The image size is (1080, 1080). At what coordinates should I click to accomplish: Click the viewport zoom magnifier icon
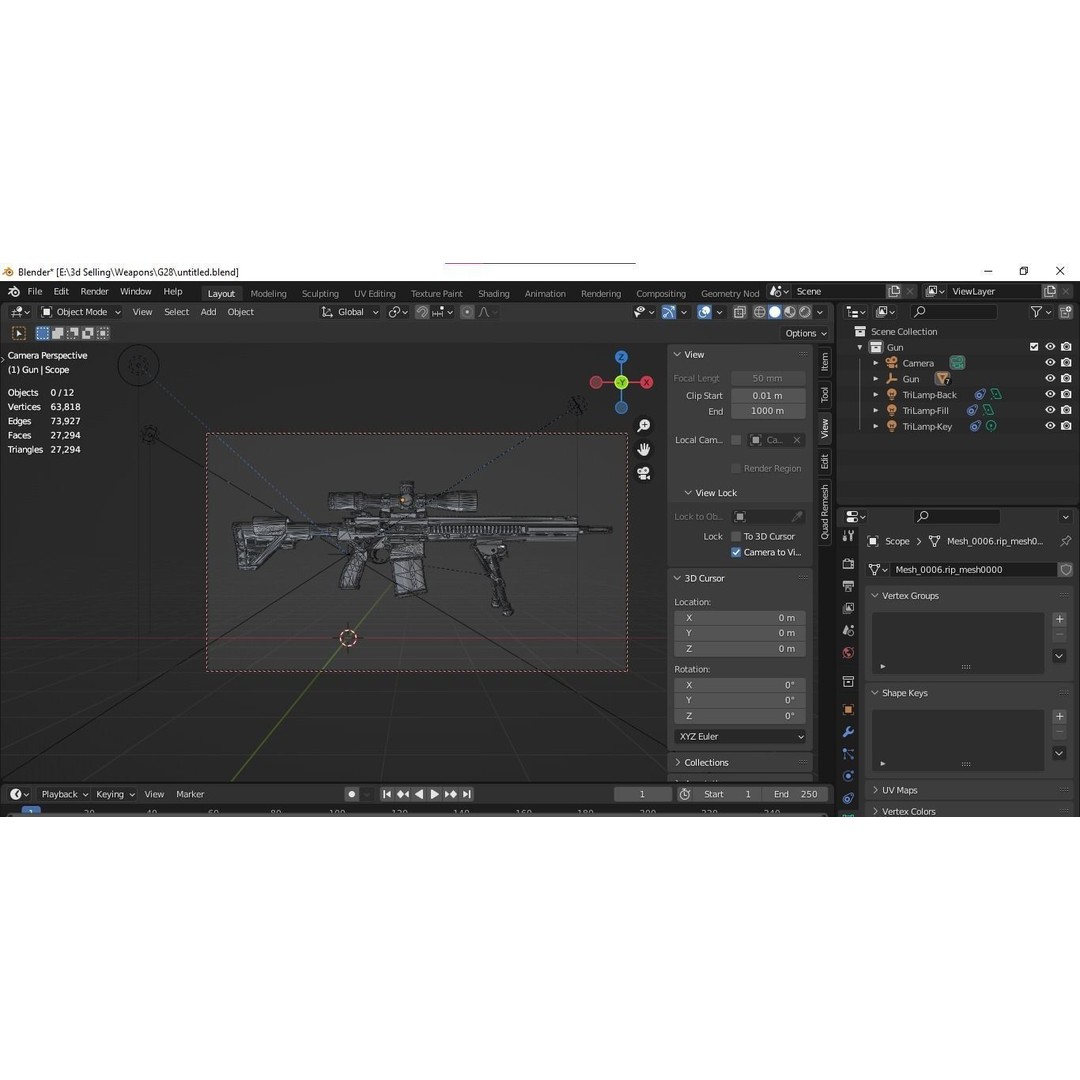pos(643,426)
